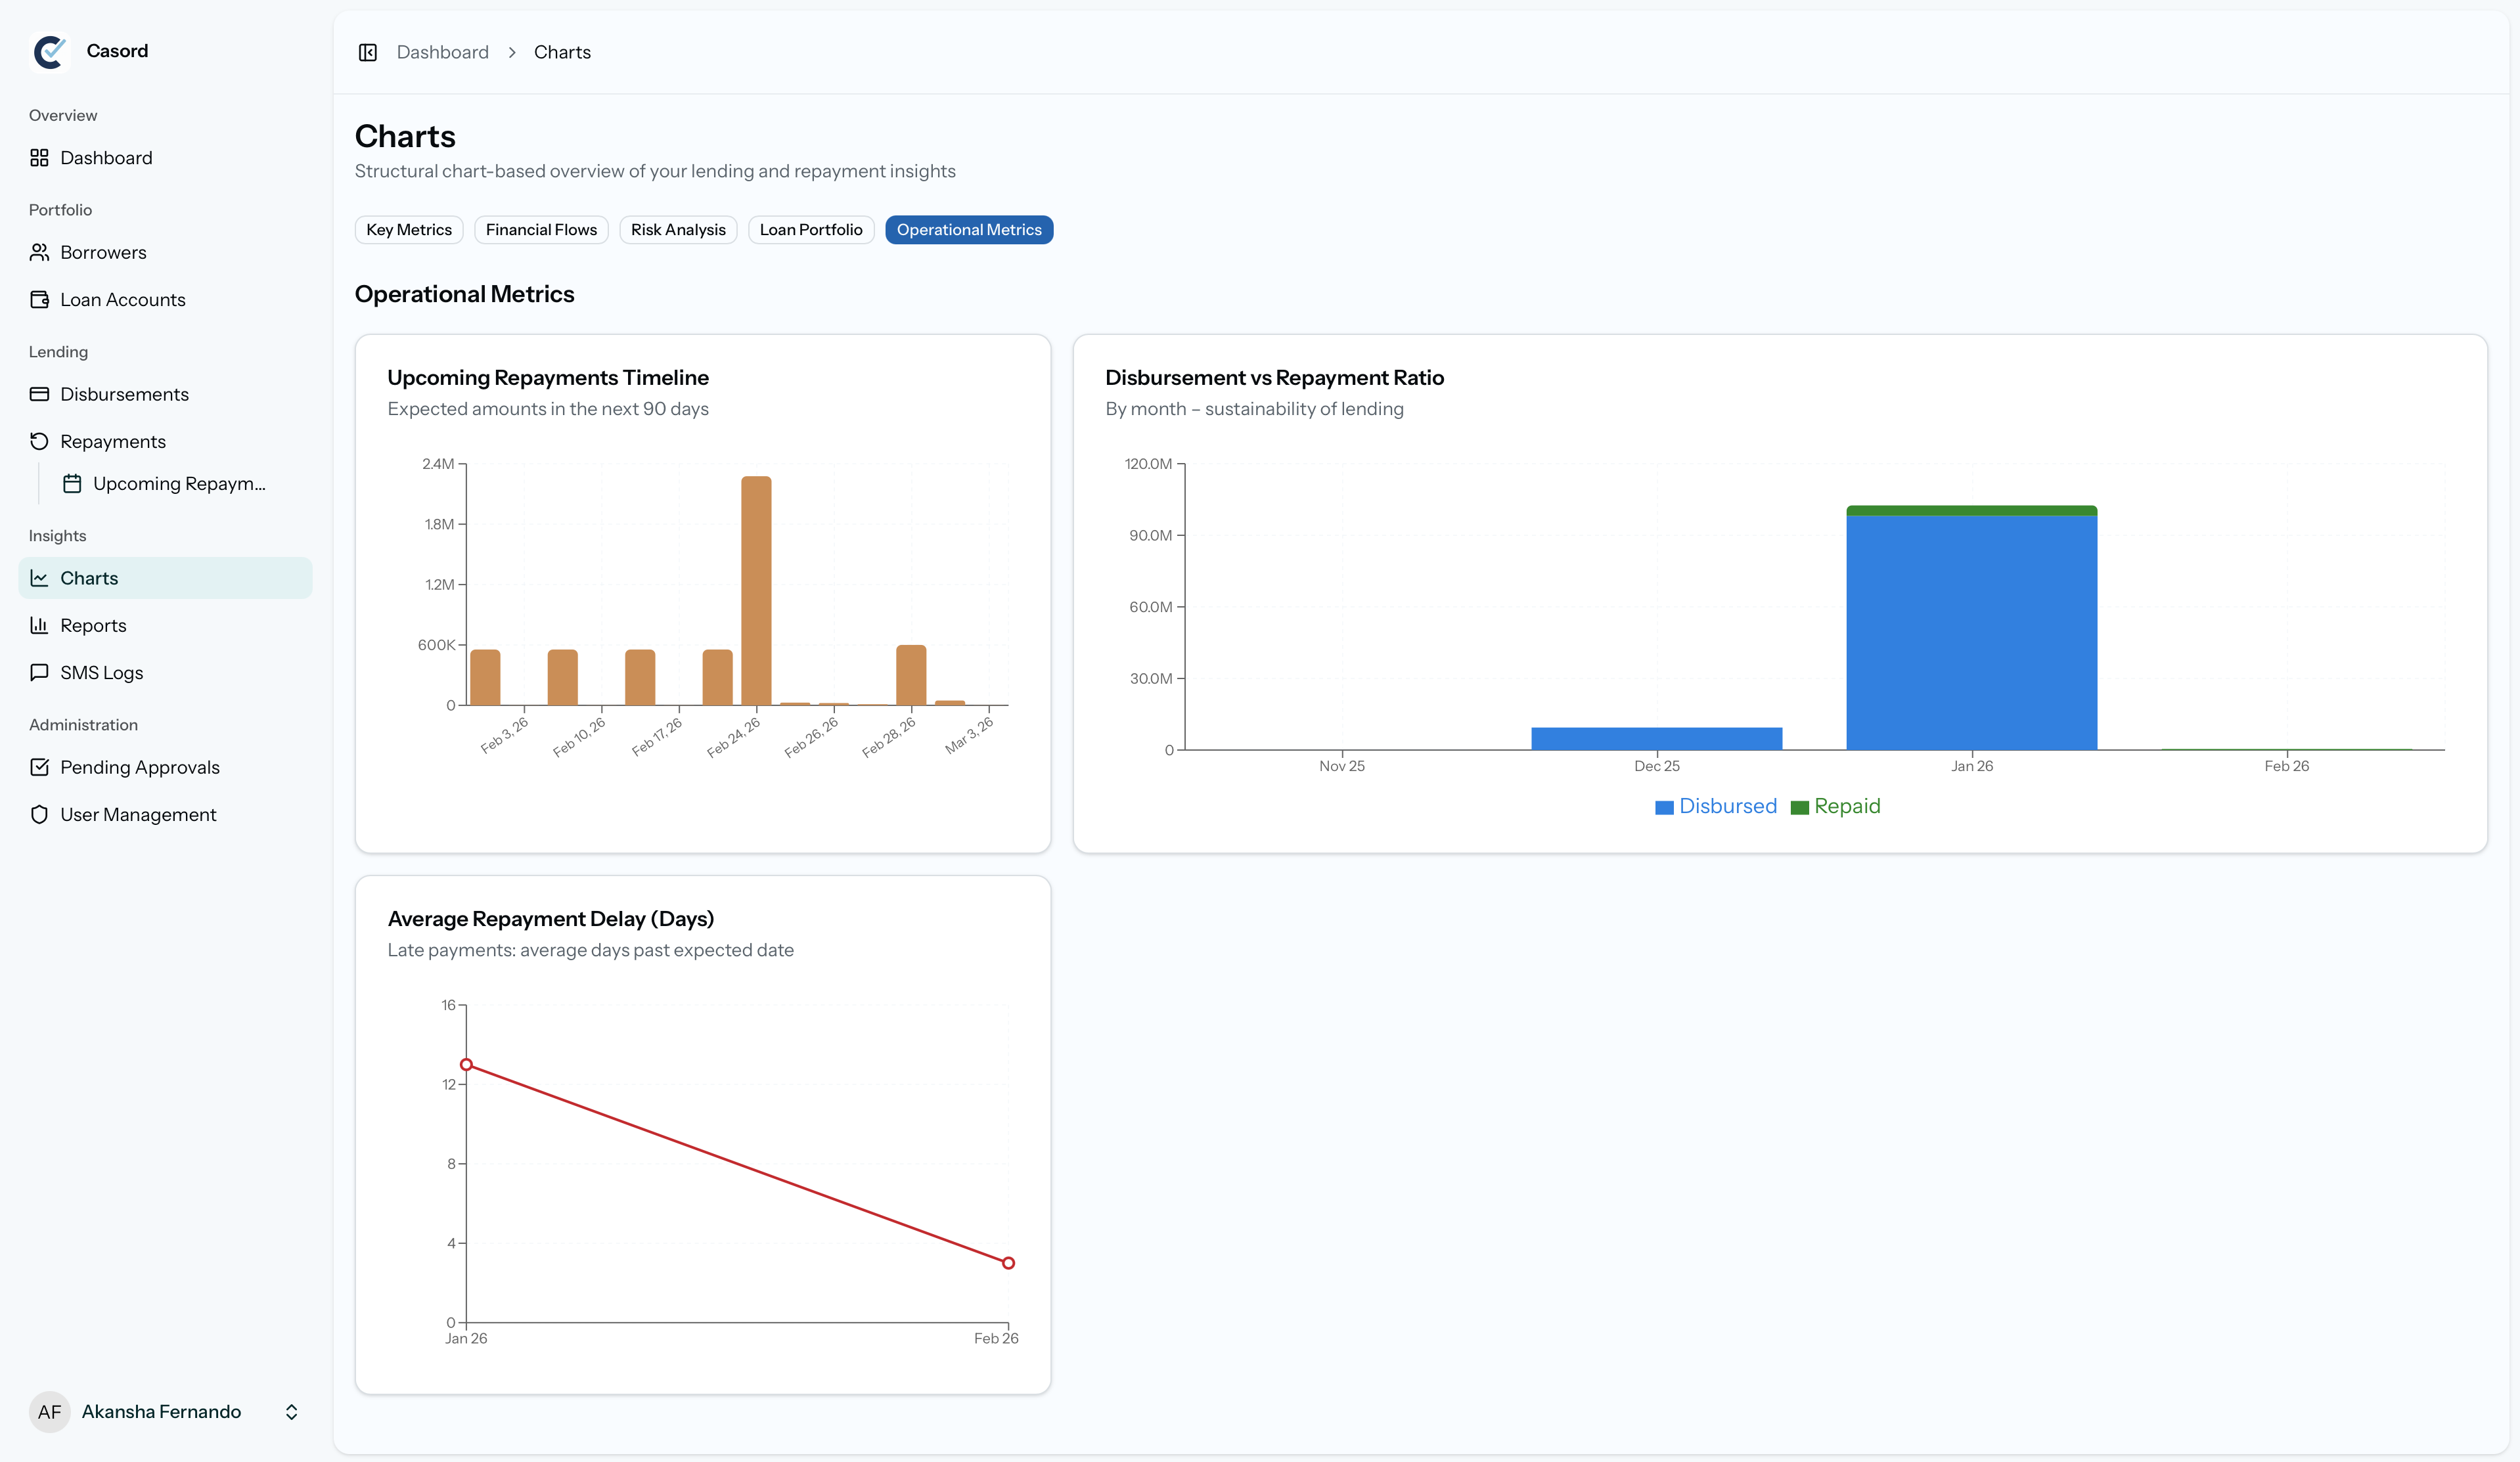Image resolution: width=2520 pixels, height=1462 pixels.
Task: Click the sidebar collapse panel icon
Action: [x=367, y=52]
